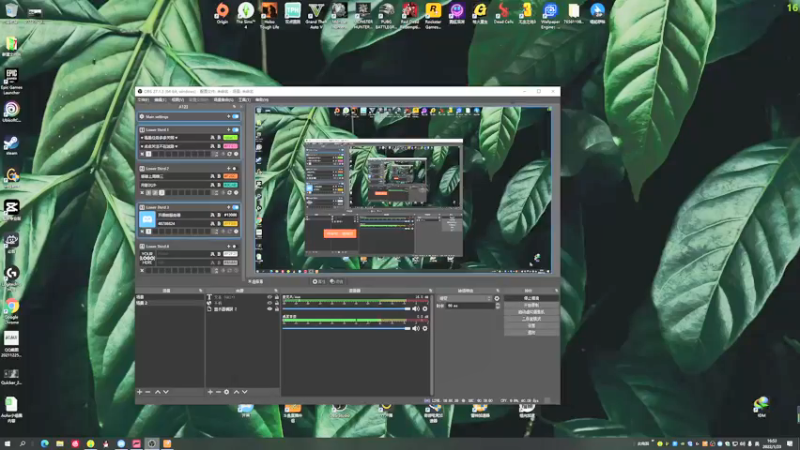Open the taskbar search icon
Viewport: 800px width, 450px height.
click(x=22, y=443)
